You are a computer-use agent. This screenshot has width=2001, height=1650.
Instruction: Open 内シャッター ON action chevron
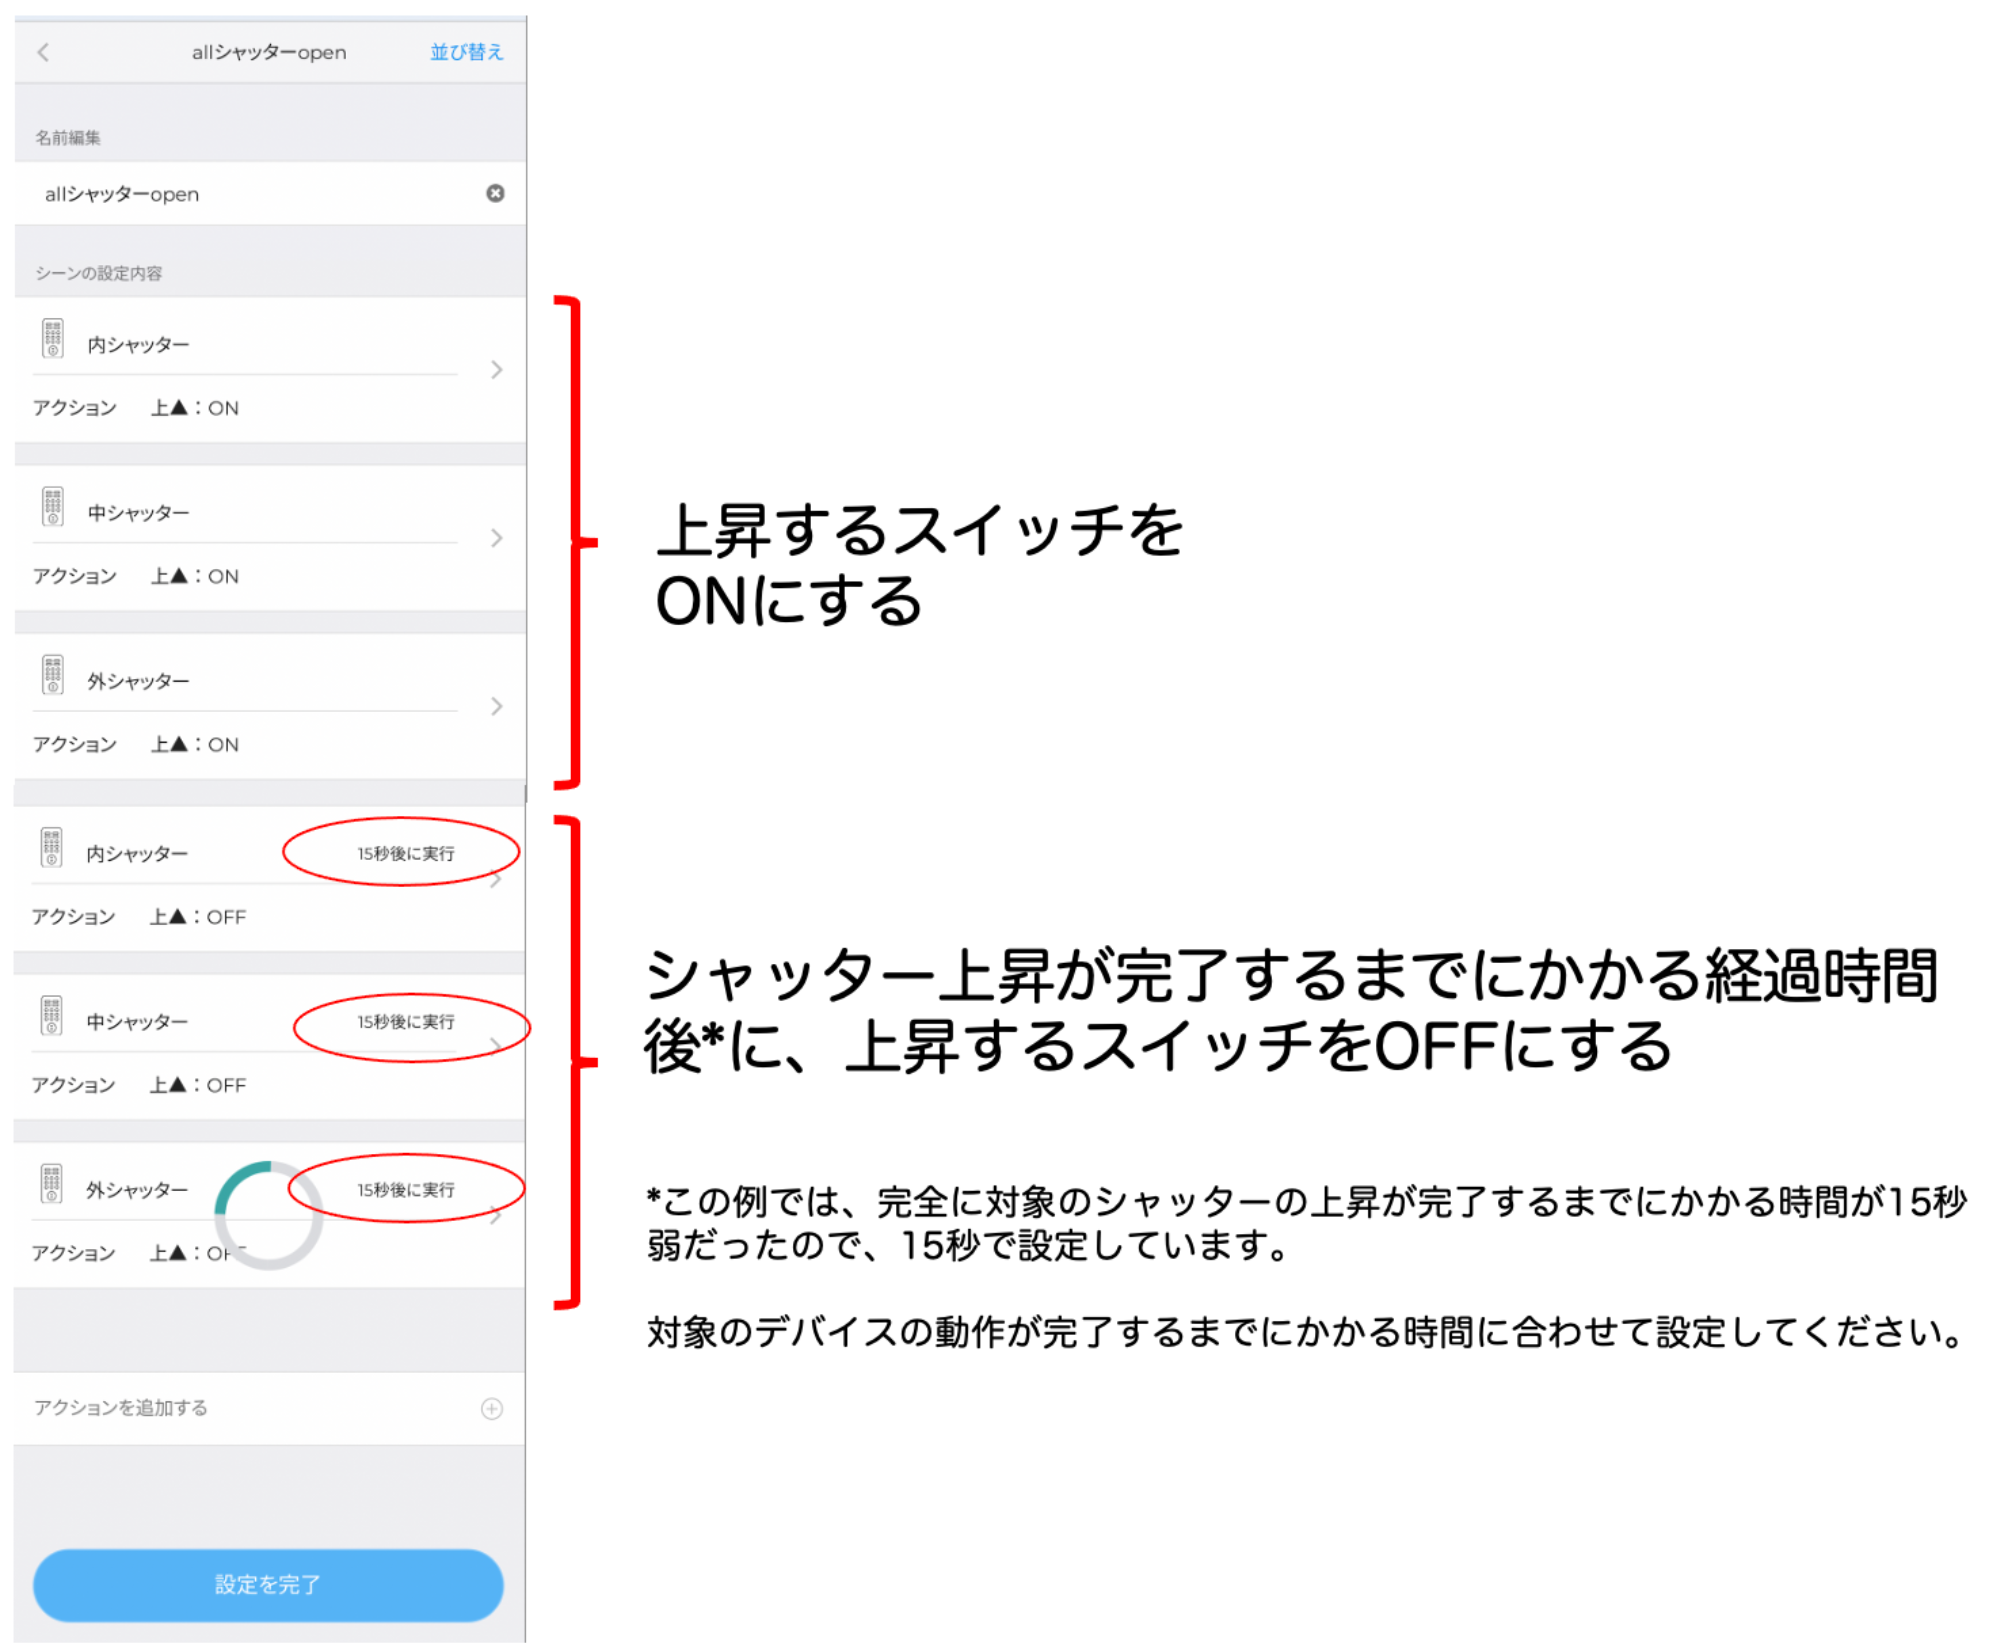pos(496,370)
